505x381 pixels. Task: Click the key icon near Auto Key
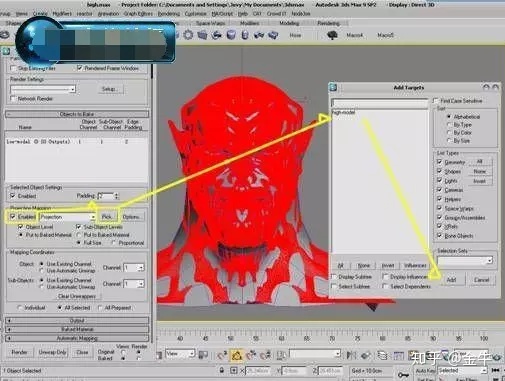[404, 374]
